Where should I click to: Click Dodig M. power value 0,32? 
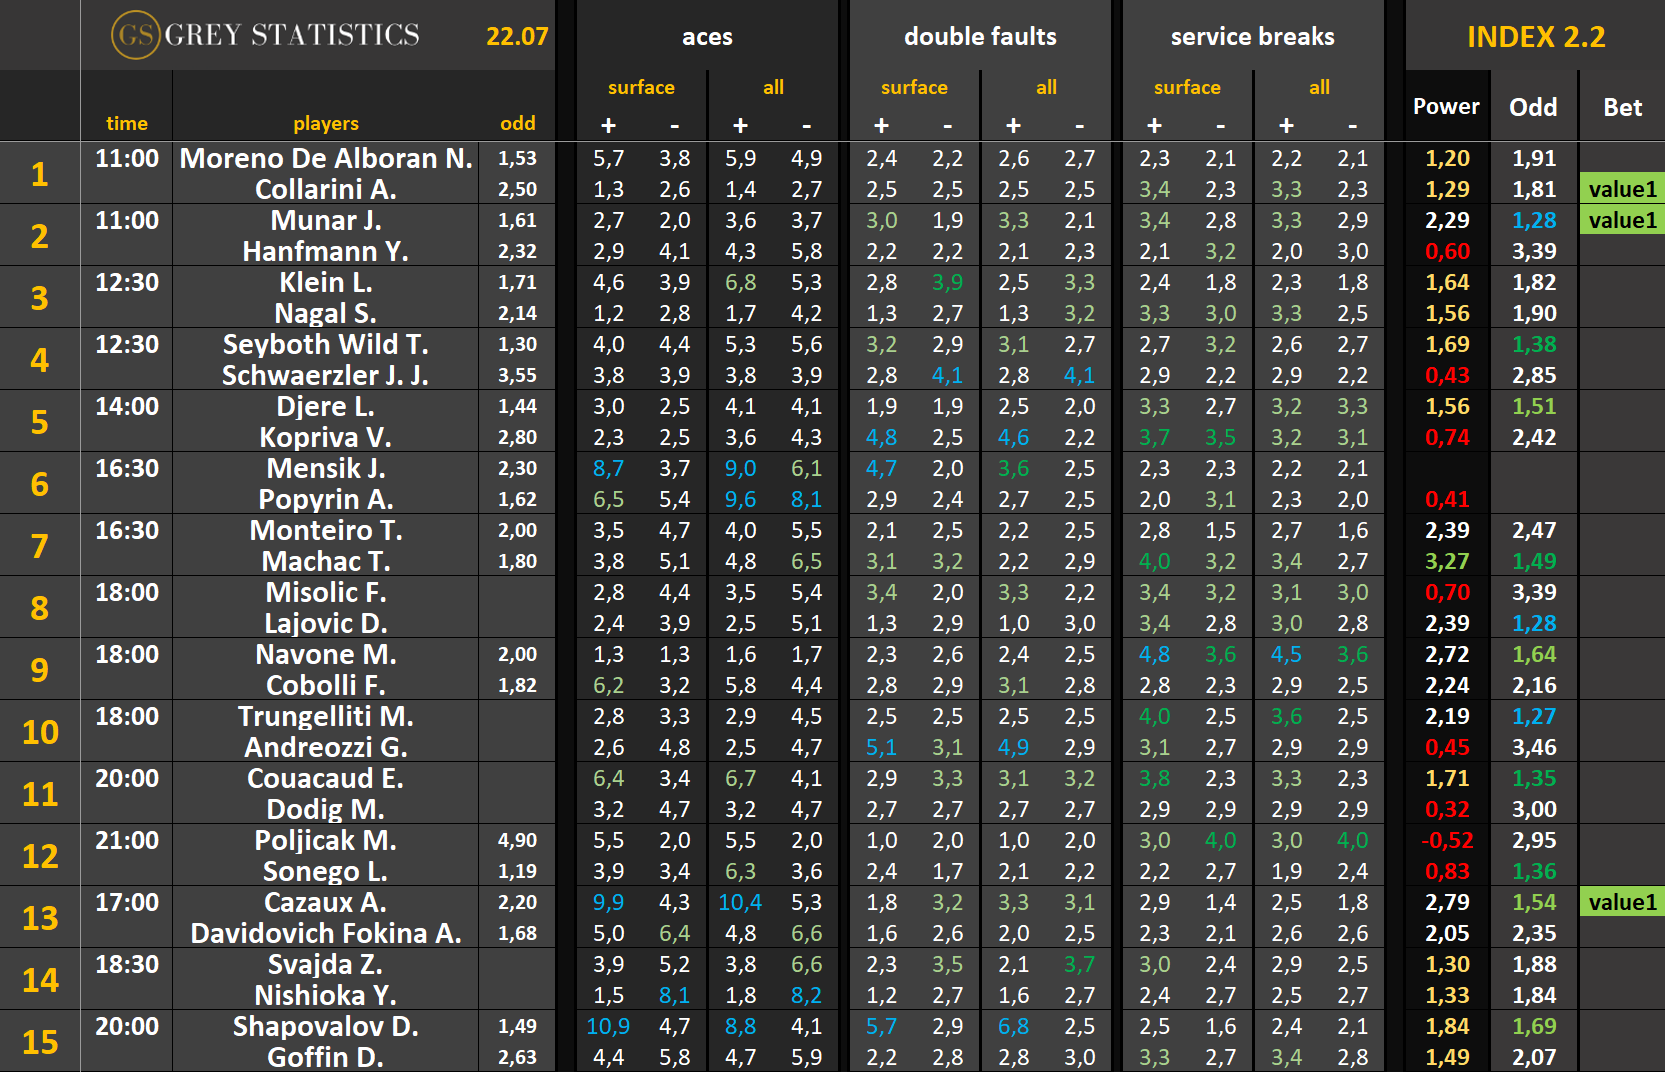(1447, 809)
